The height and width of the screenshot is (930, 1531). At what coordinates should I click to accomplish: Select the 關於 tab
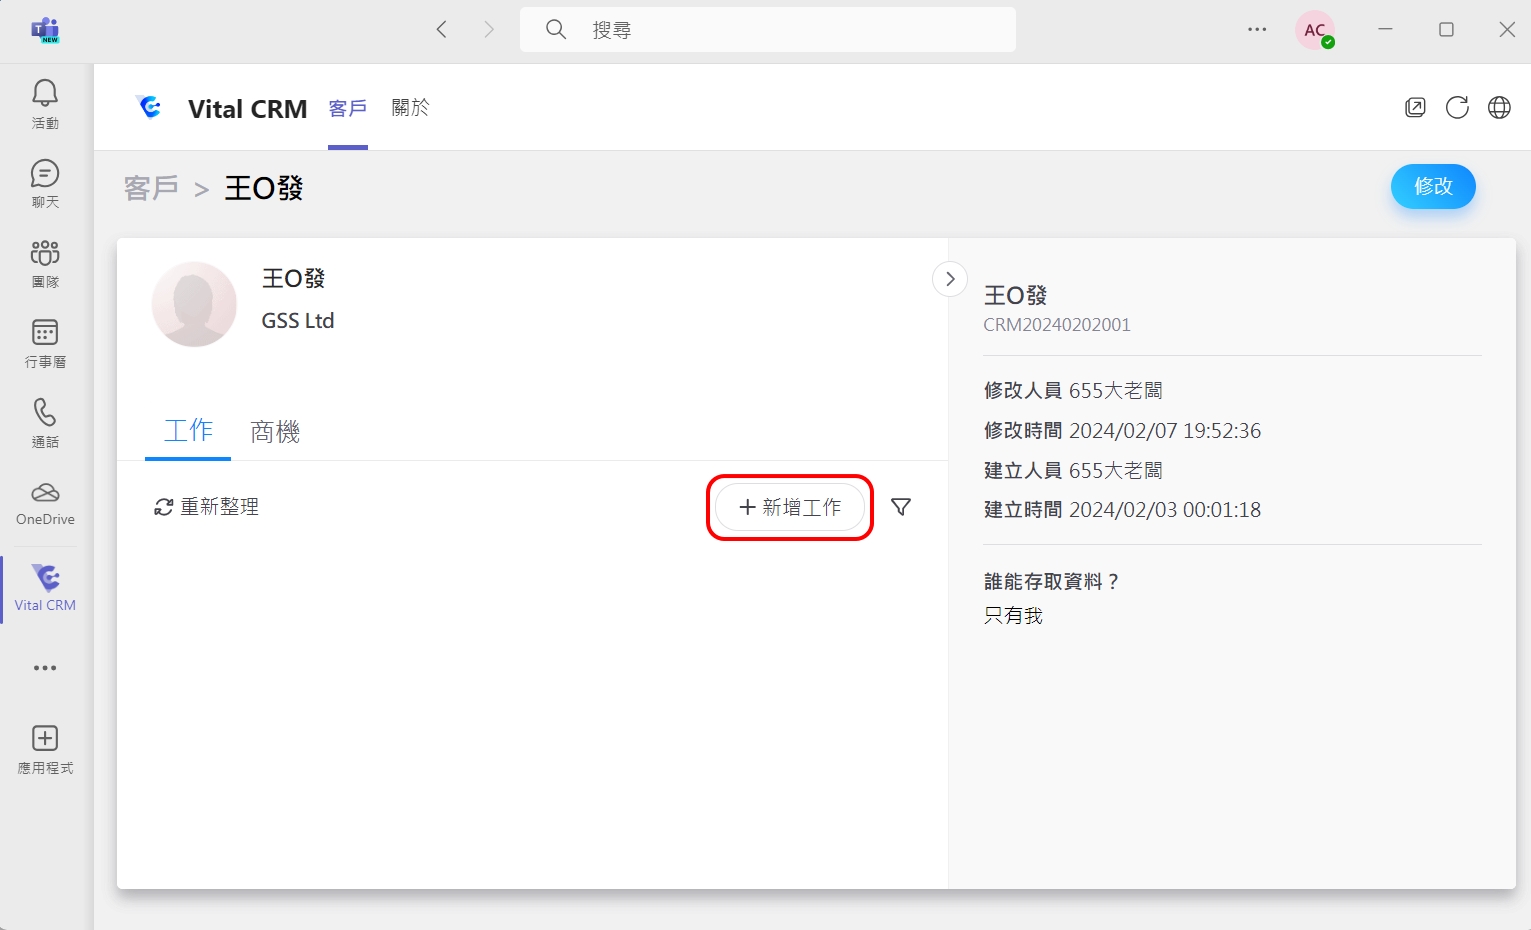pos(410,108)
